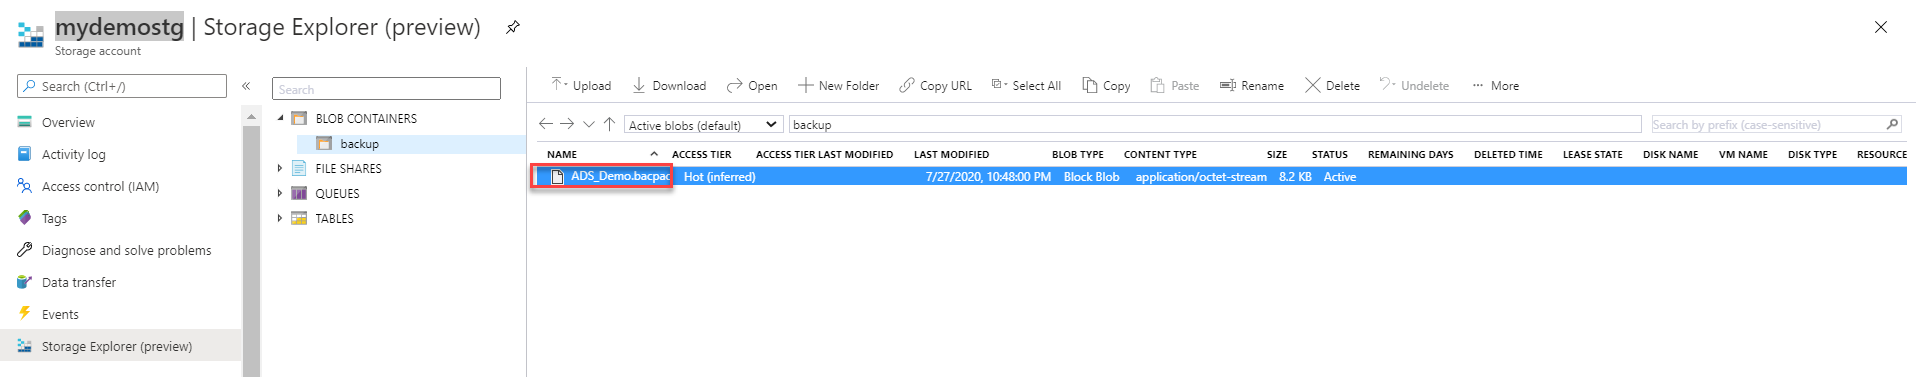Image resolution: width=1916 pixels, height=377 pixels.
Task: Sort by ACCESS TIER column header
Action: click(x=702, y=154)
